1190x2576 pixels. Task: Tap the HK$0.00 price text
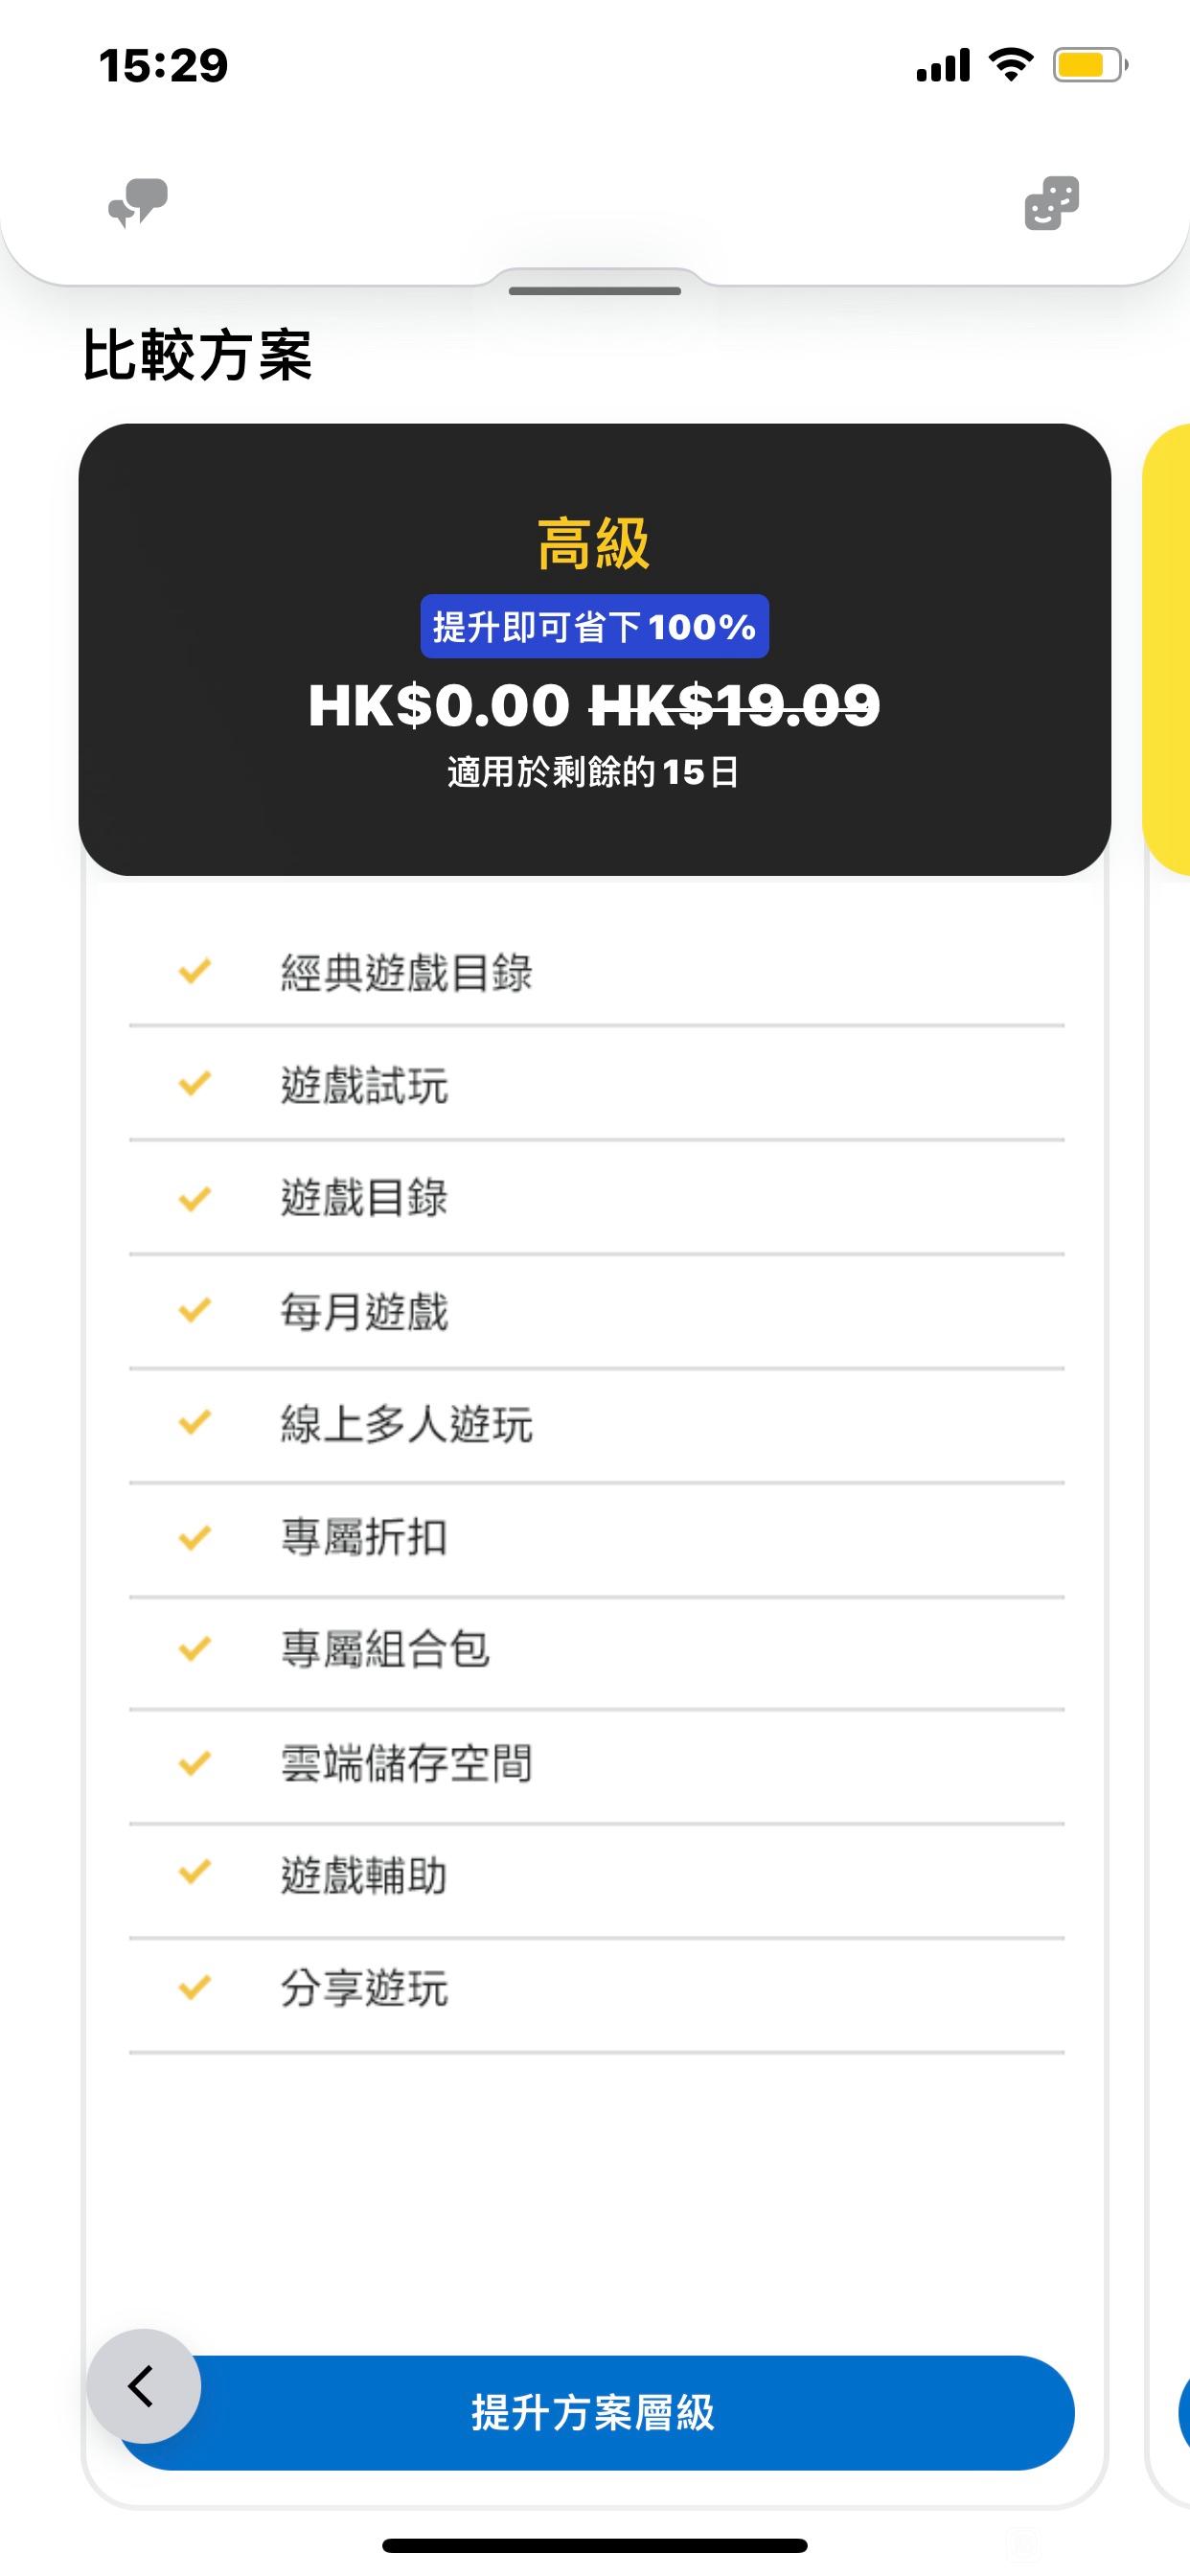click(439, 705)
